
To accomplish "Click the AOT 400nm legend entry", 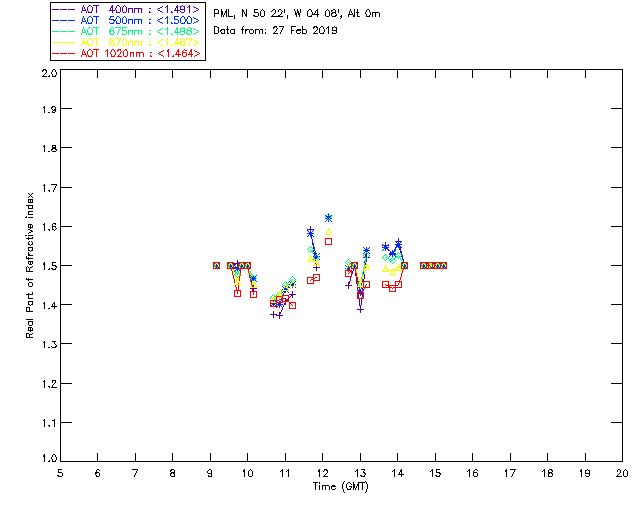I will coord(126,9).
